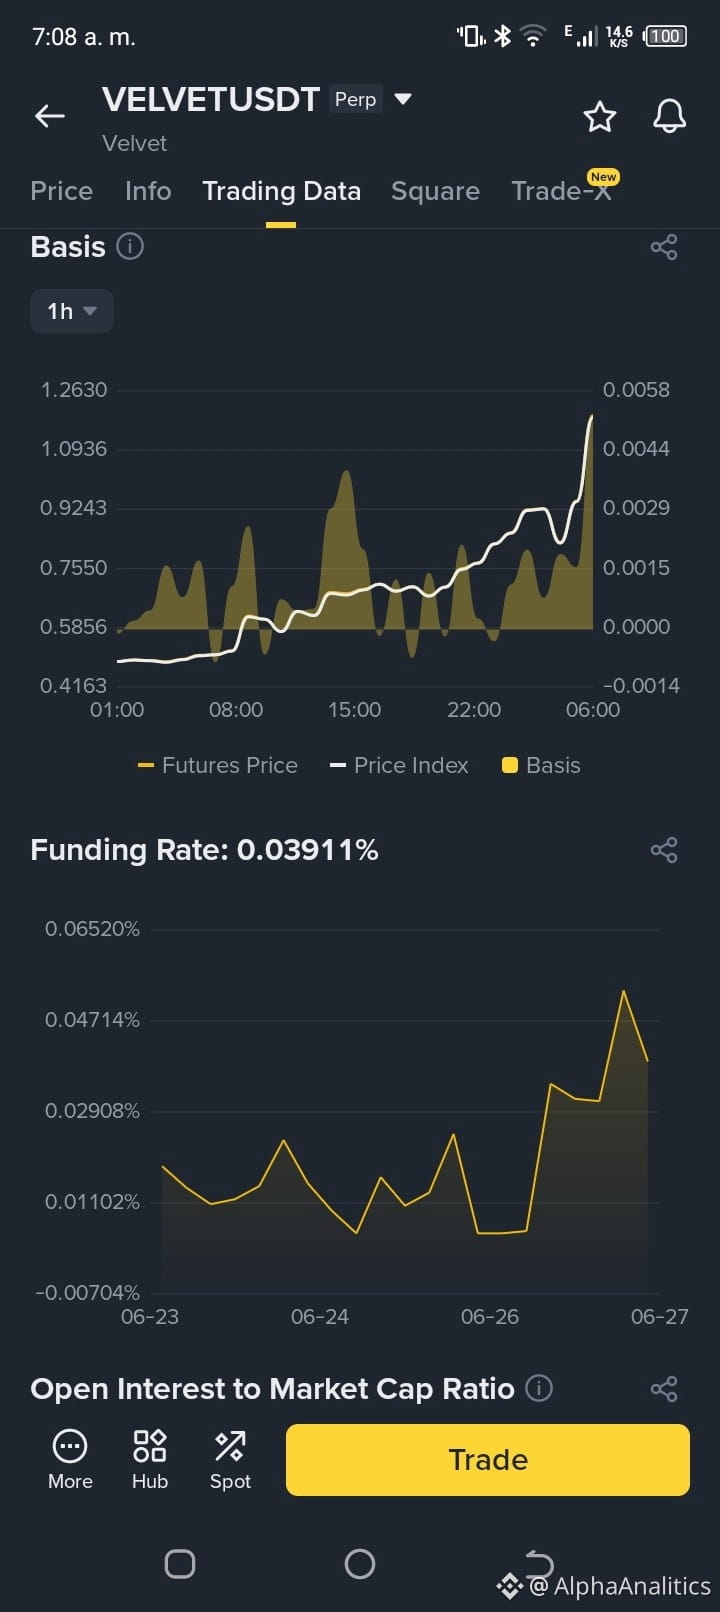Share the Funding Rate chart
Image resolution: width=720 pixels, height=1612 pixels.
pyautogui.click(x=664, y=850)
